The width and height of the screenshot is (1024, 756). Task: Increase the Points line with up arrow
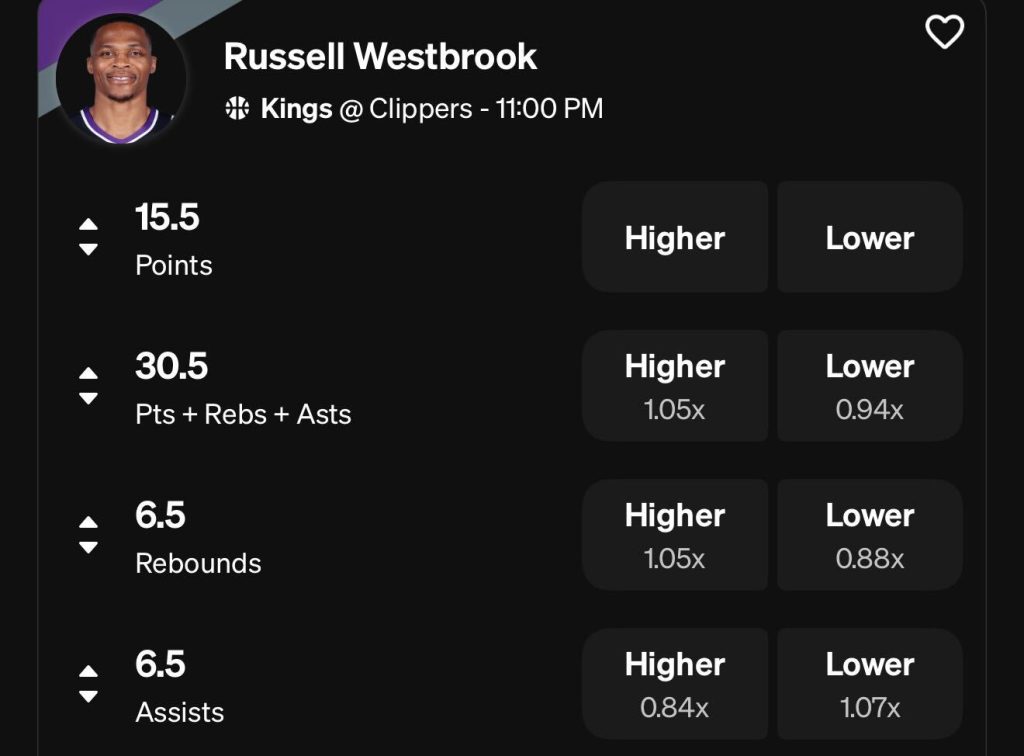pyautogui.click(x=89, y=224)
